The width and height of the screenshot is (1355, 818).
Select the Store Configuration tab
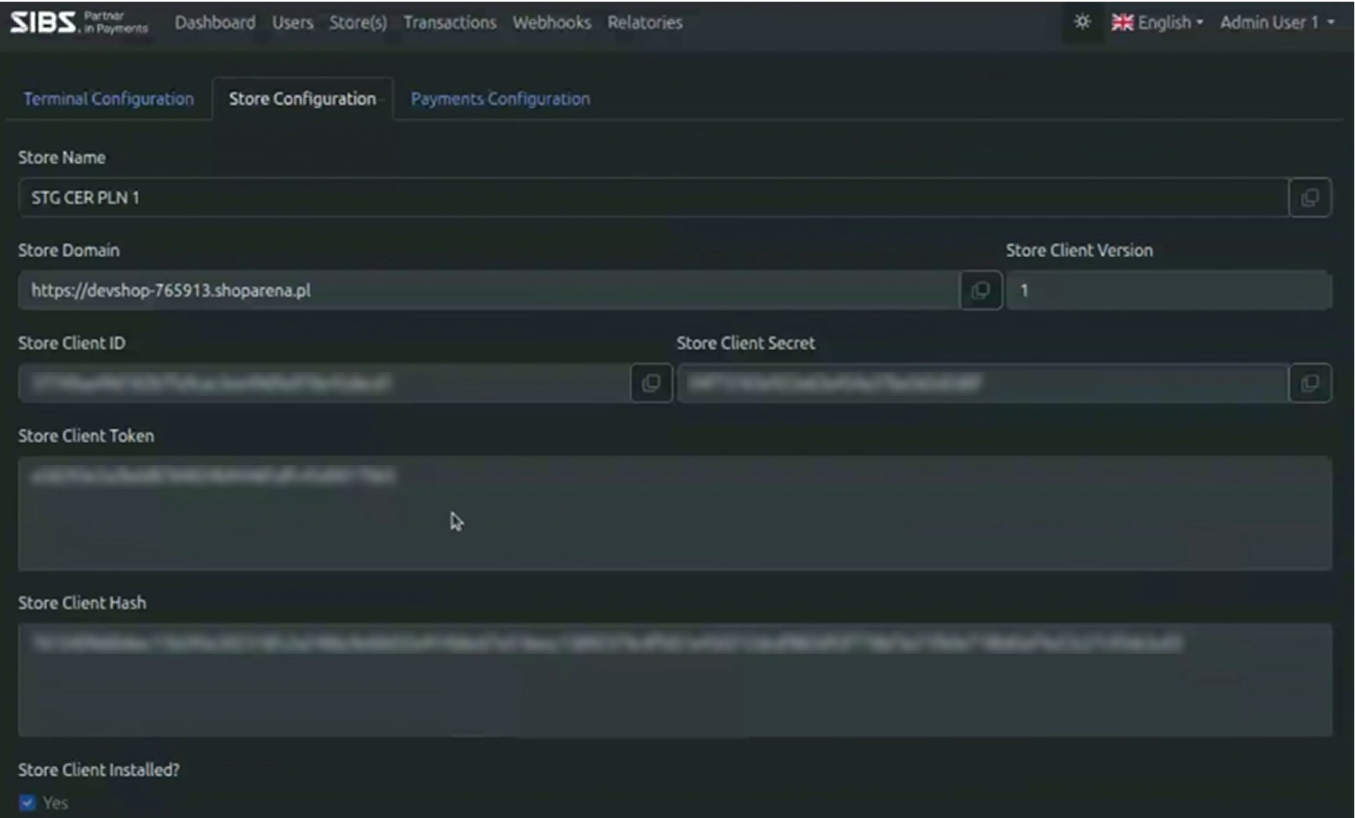[x=302, y=99]
